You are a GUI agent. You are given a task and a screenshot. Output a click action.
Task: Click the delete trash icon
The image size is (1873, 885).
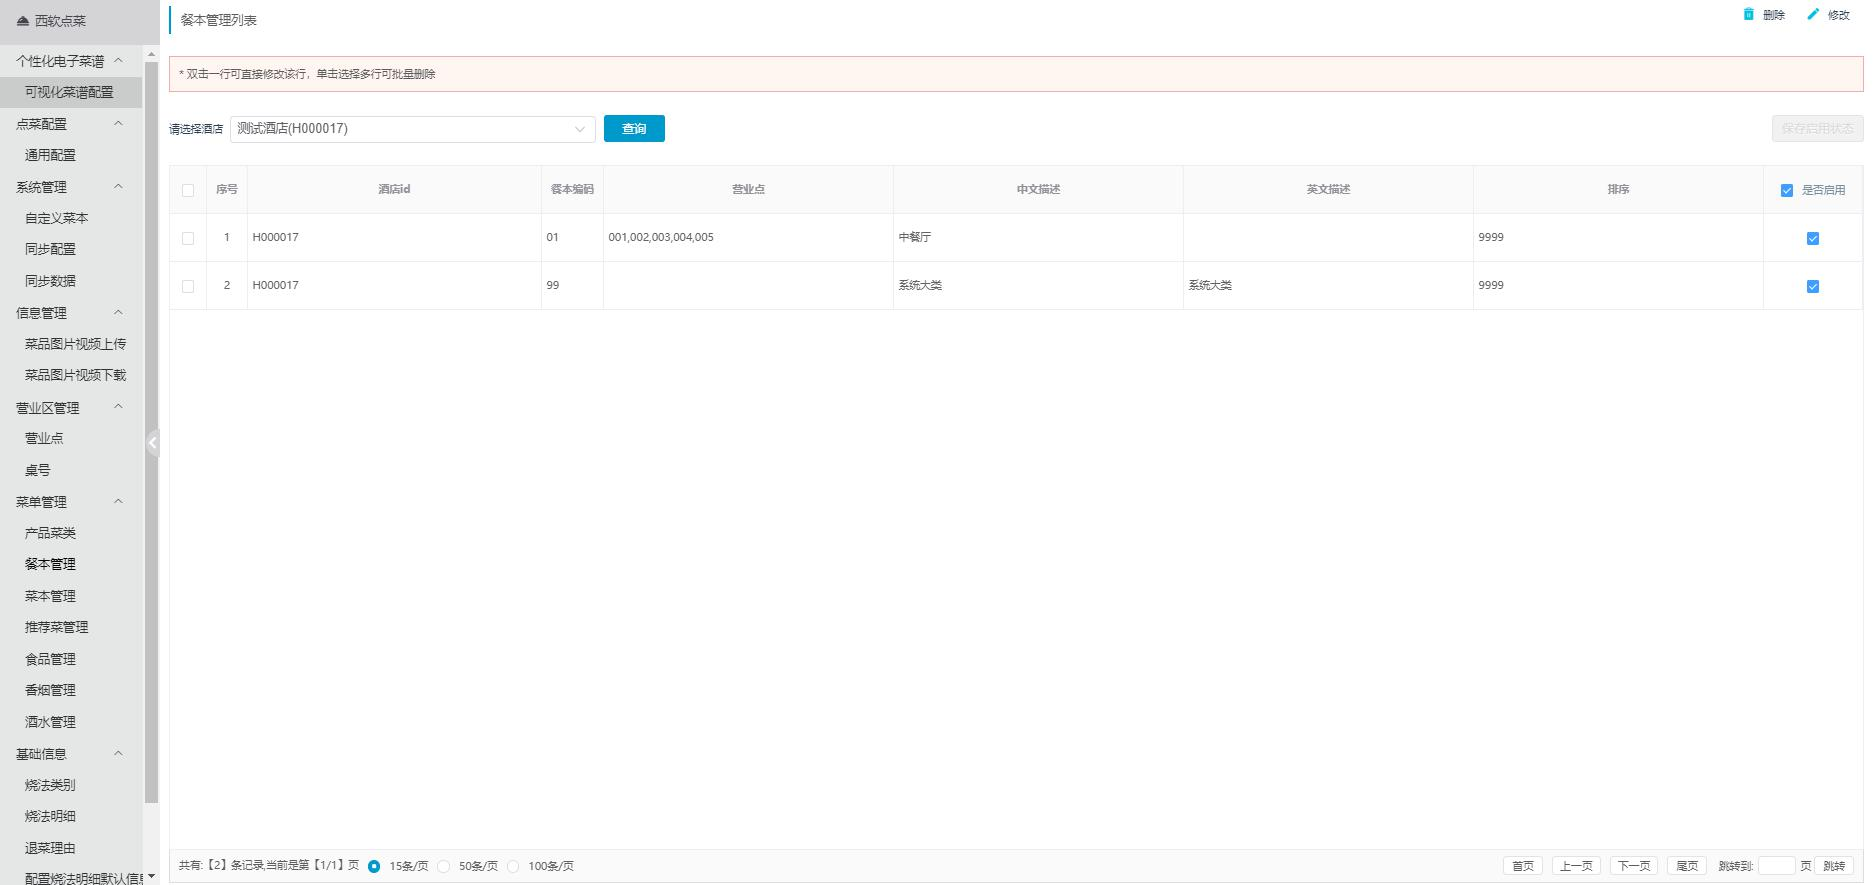pyautogui.click(x=1748, y=15)
